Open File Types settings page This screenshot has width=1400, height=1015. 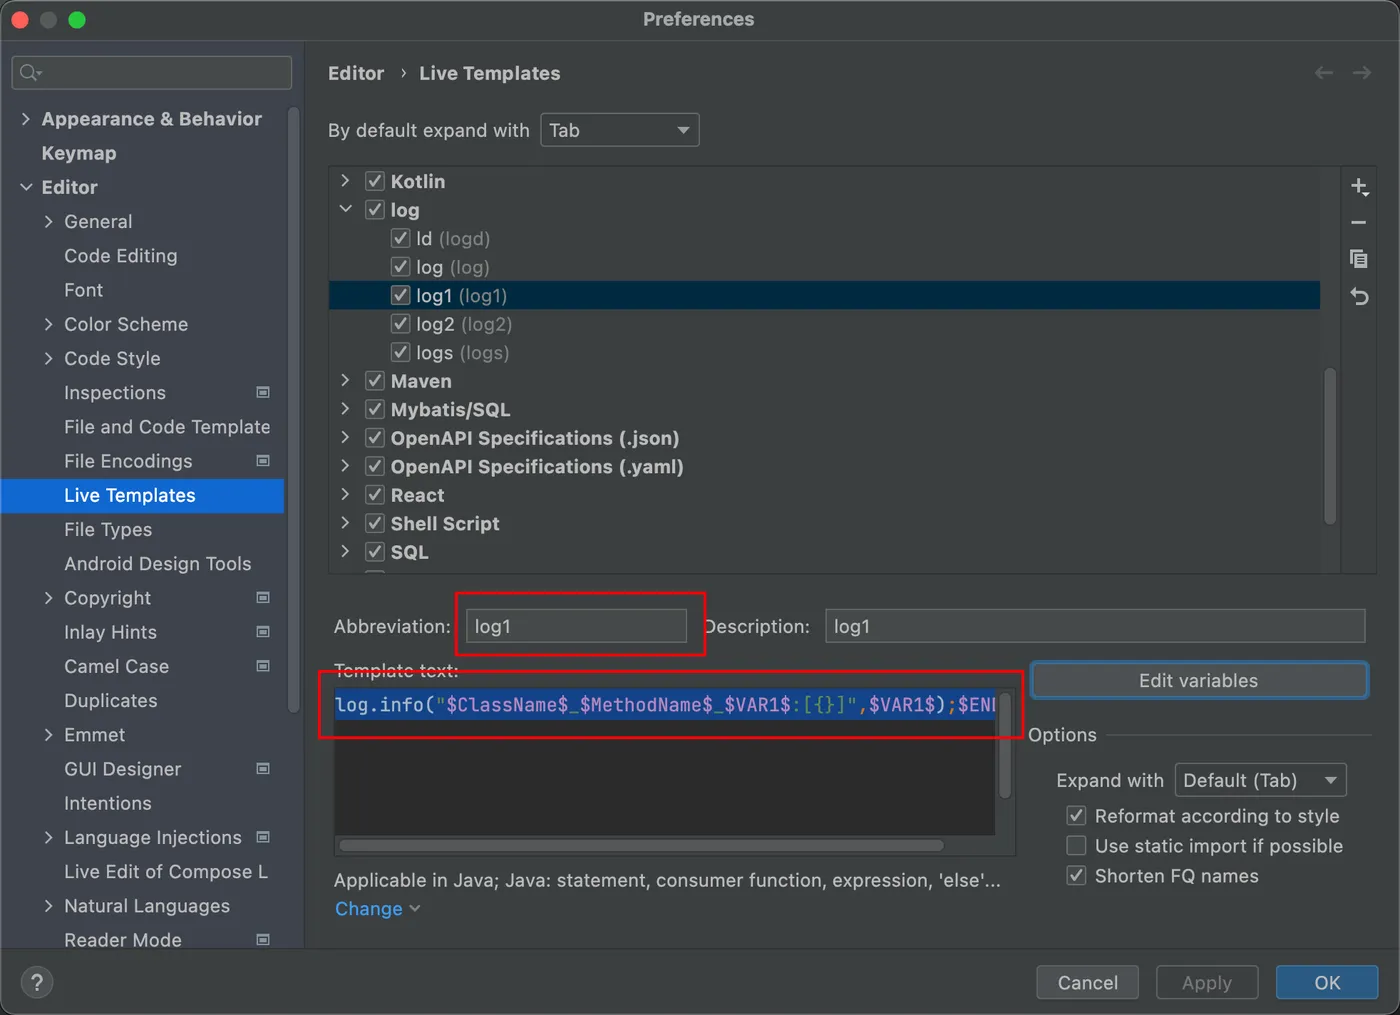click(108, 530)
